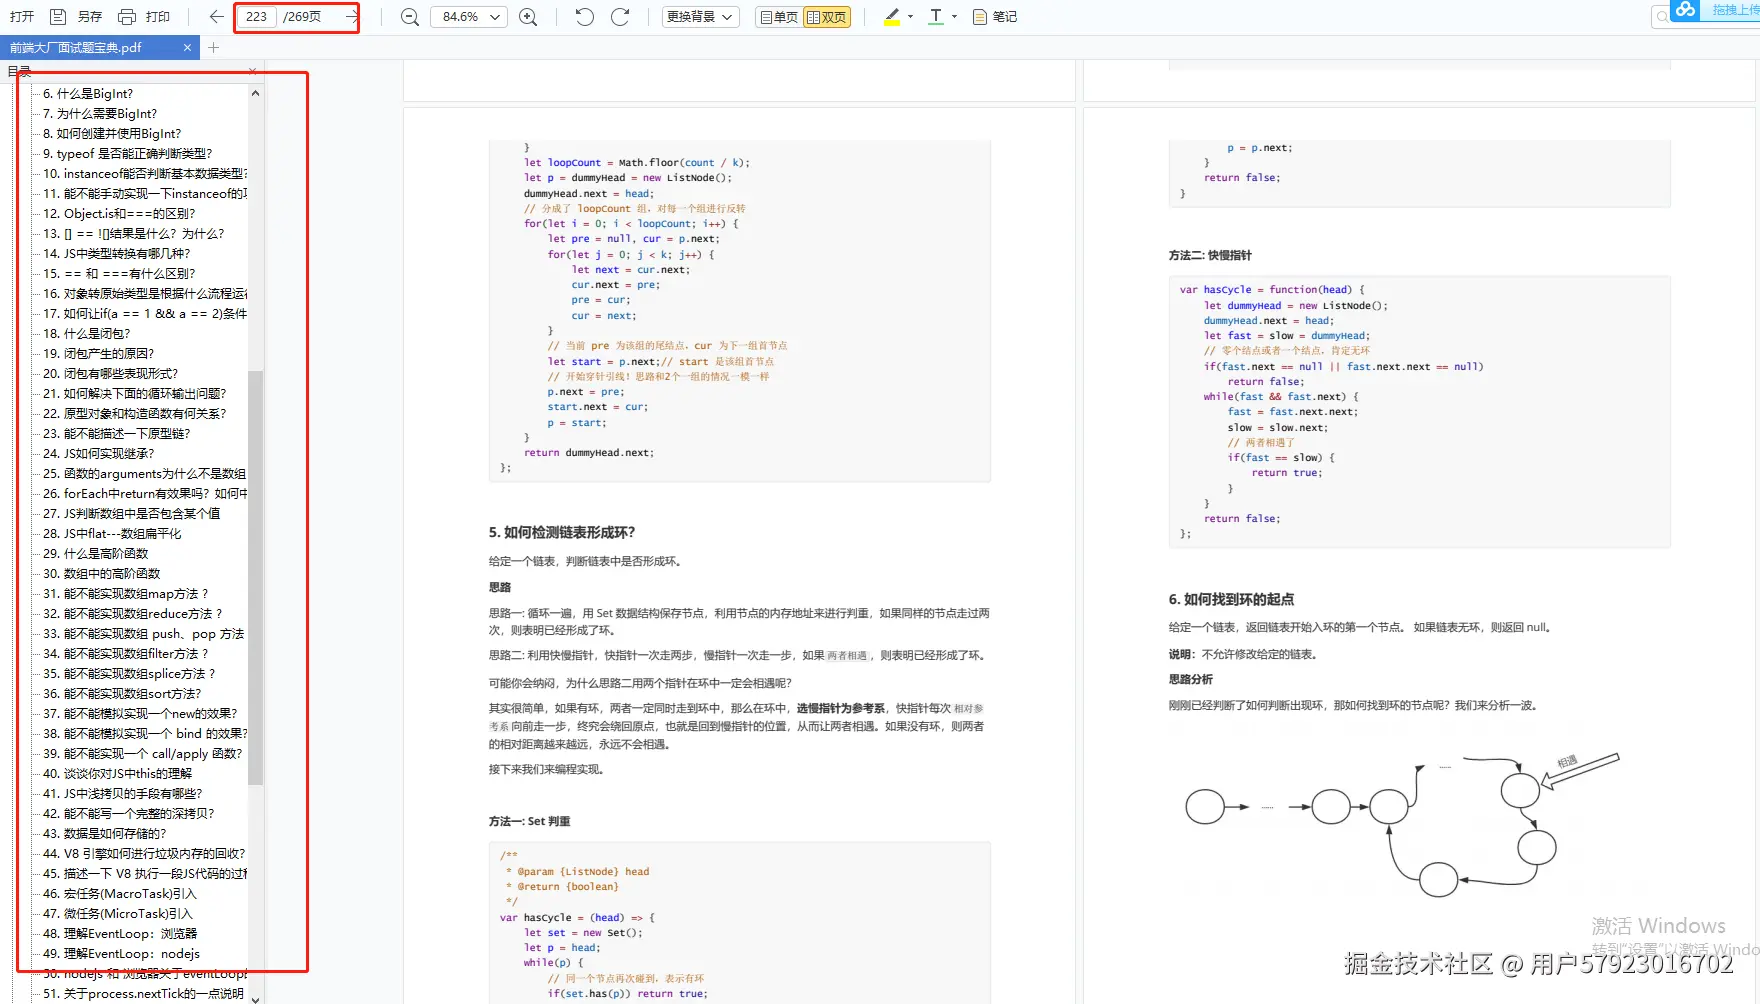Open the highlighter color dropdown arrow
Screen dimensions: 1760x1004
[910, 17]
